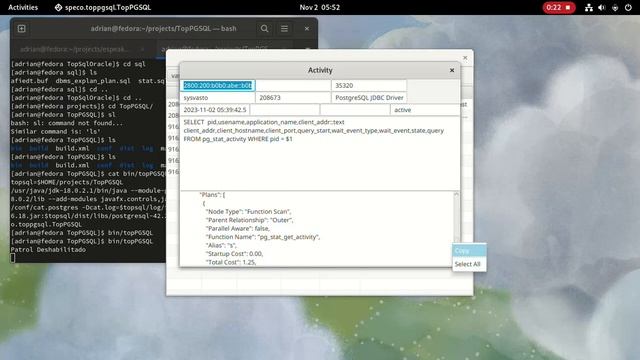This screenshot has height=360, width=640.
Task: Click the pid field 208673
Action: (x=293, y=98)
